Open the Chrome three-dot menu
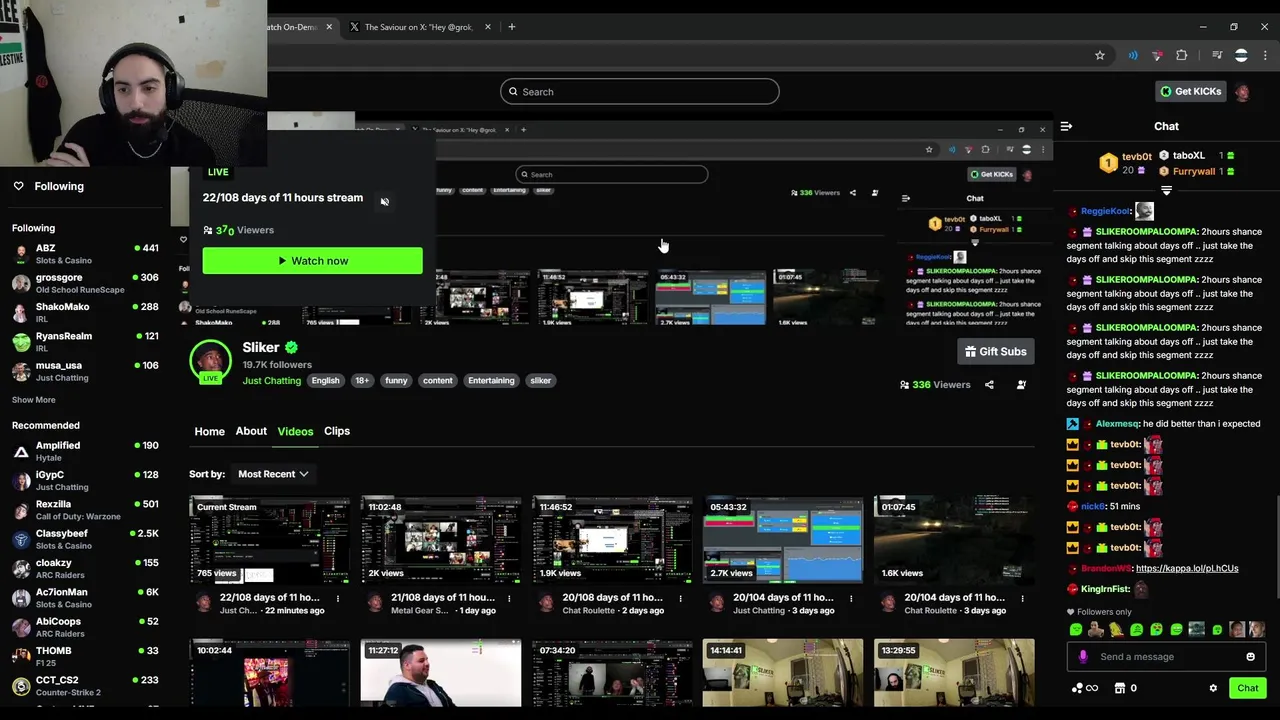Screen dimensions: 1280x720 [x=1265, y=56]
